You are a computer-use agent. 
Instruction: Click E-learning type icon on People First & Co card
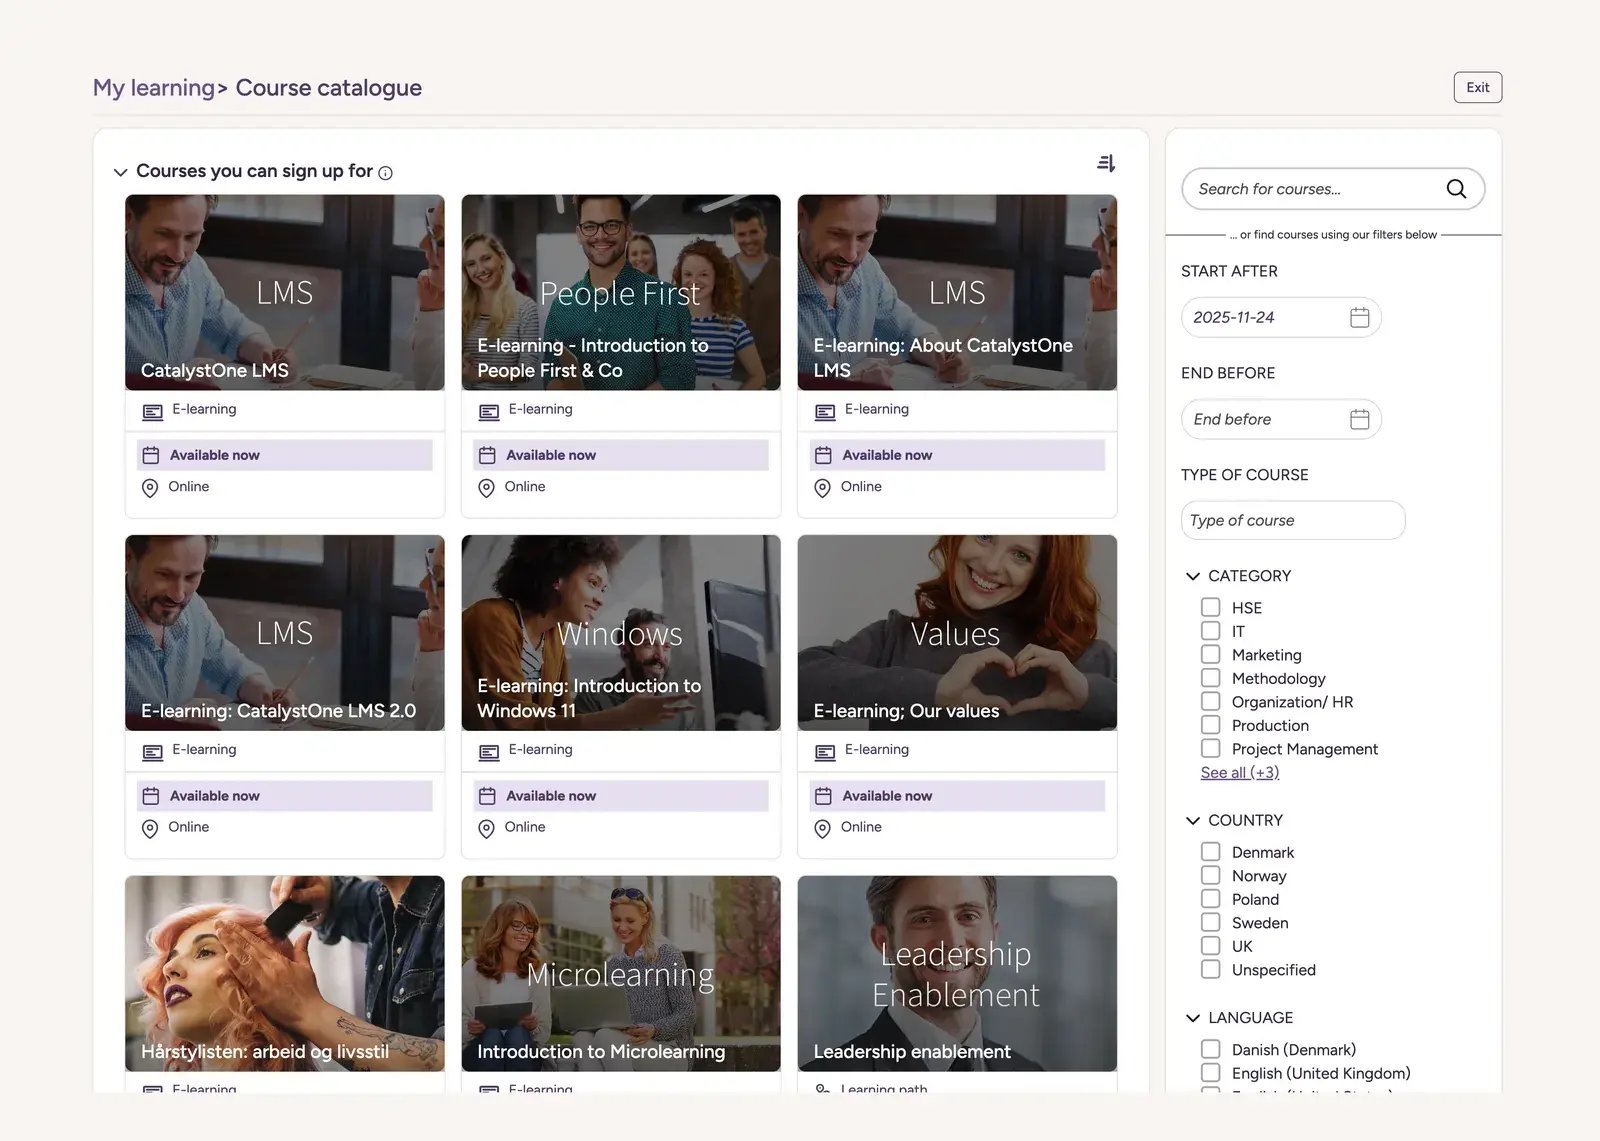(489, 412)
